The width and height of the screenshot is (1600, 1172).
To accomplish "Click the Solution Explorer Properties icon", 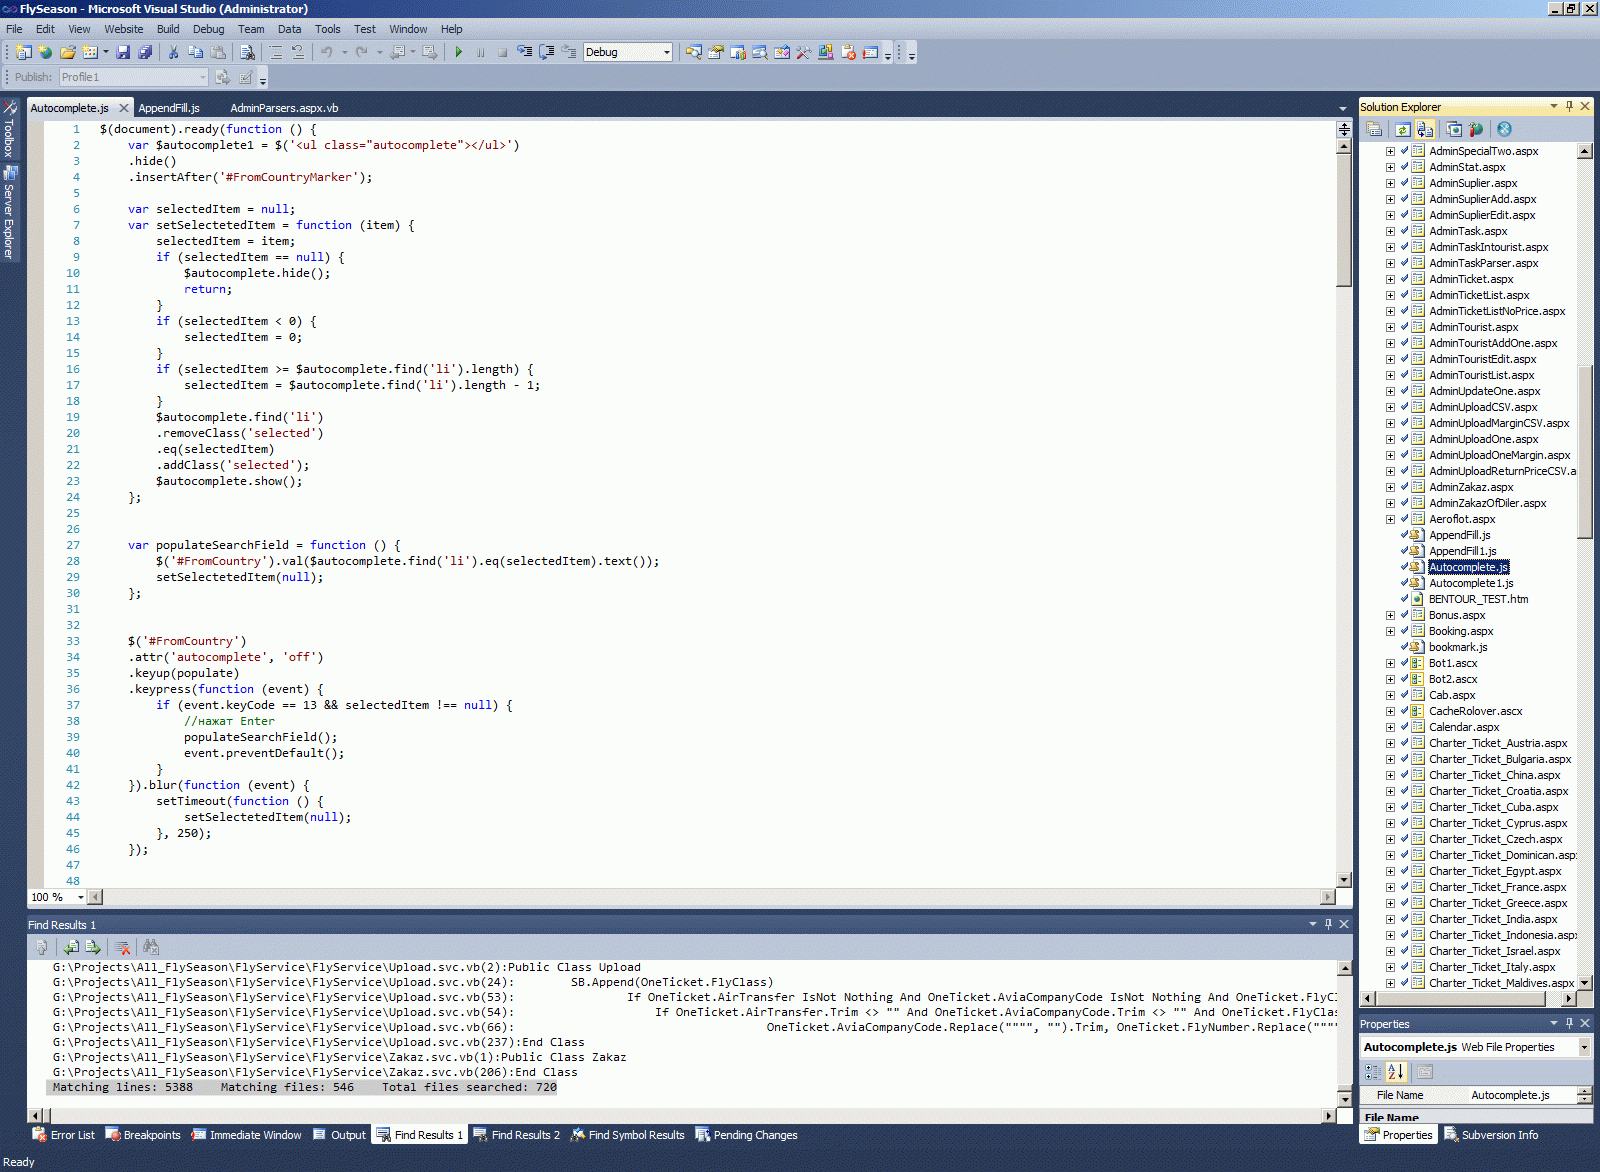I will [1374, 129].
